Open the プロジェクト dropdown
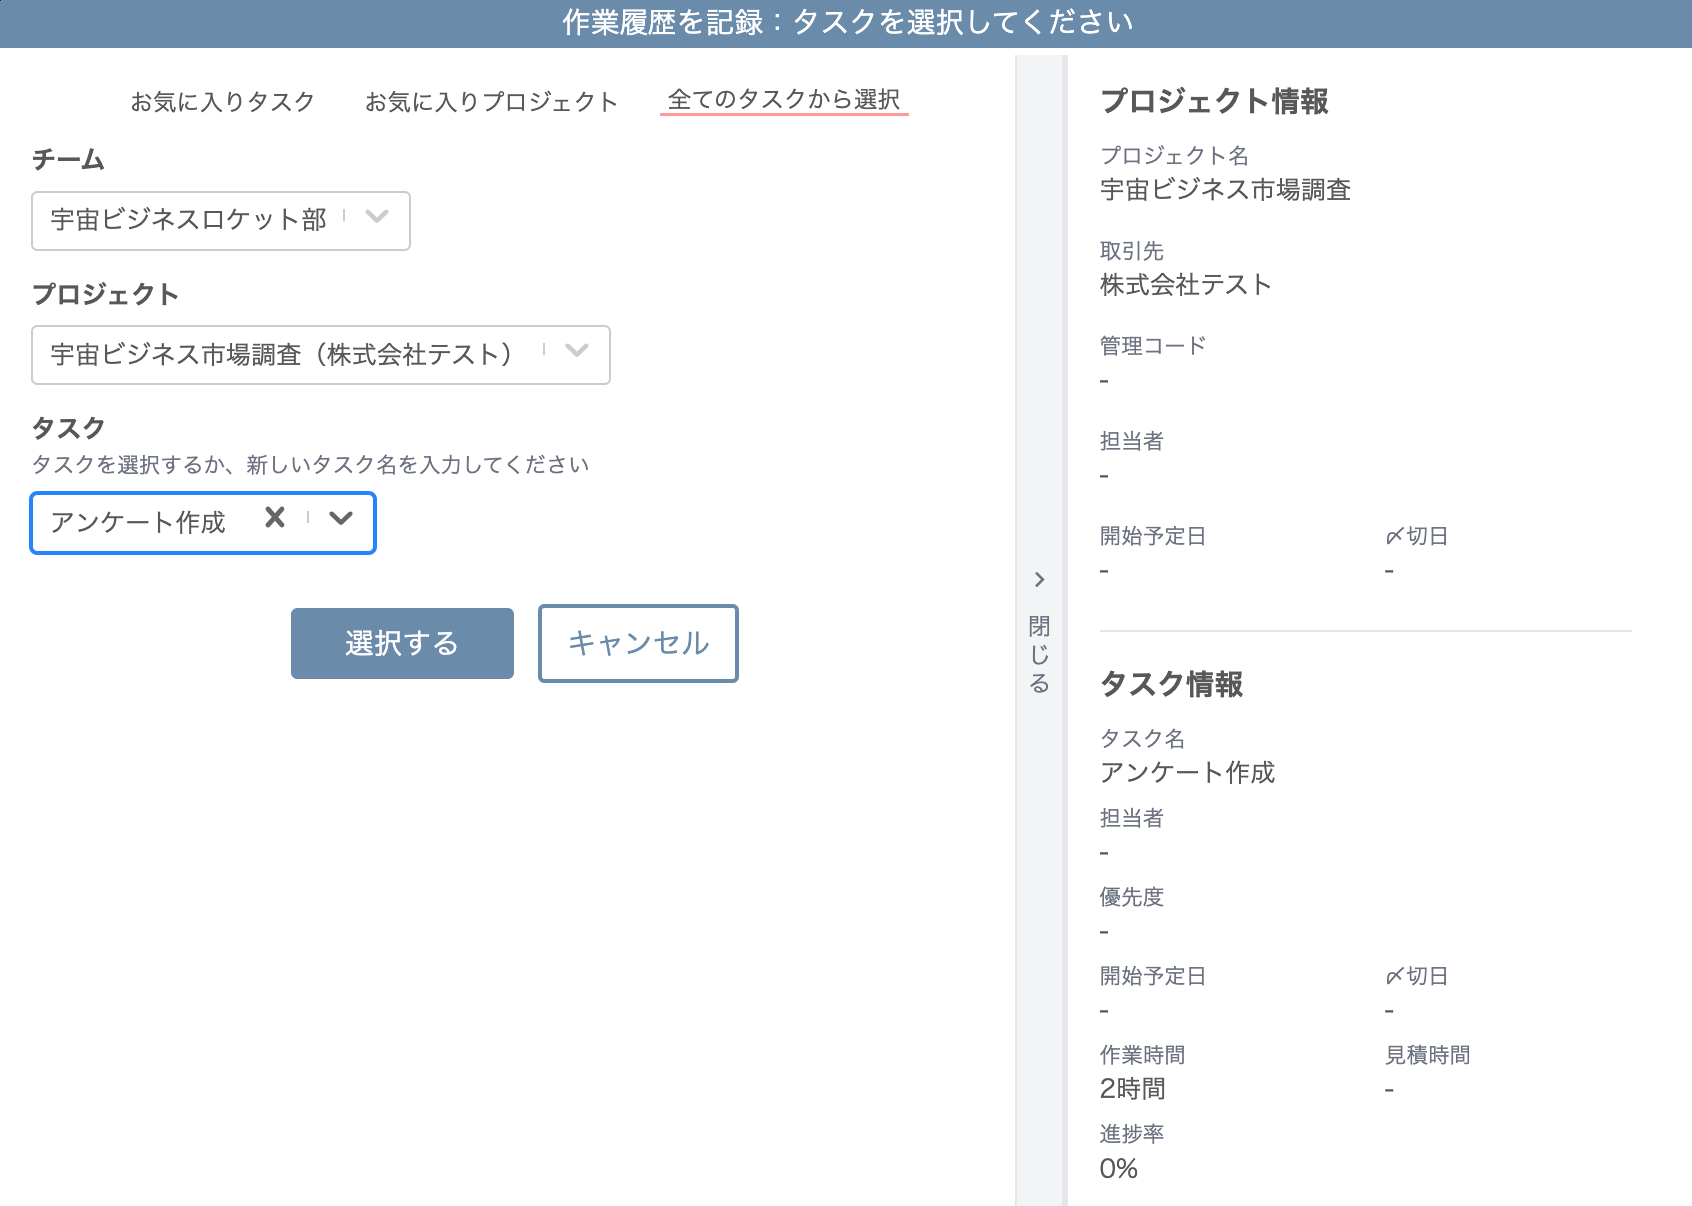 pyautogui.click(x=576, y=354)
